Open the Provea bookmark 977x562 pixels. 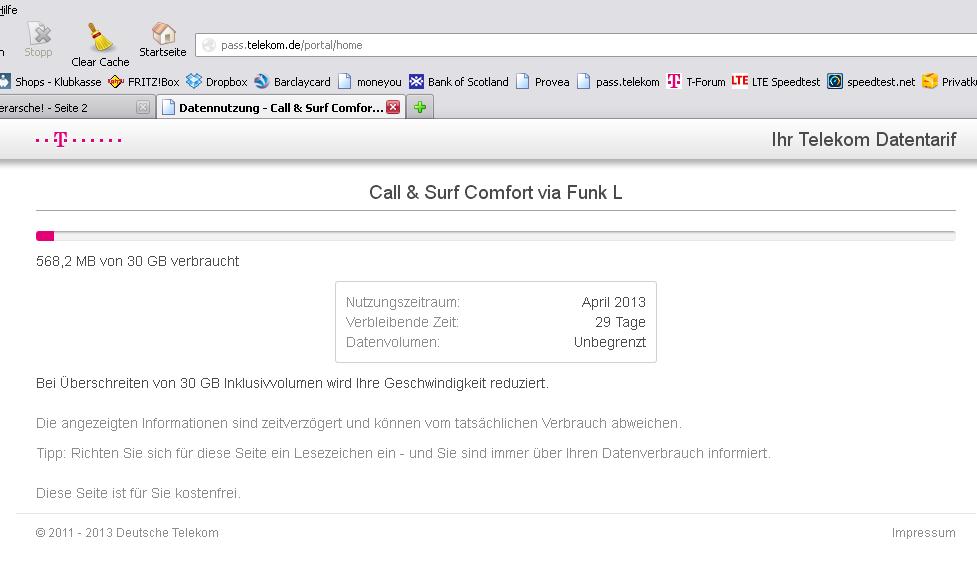543,82
